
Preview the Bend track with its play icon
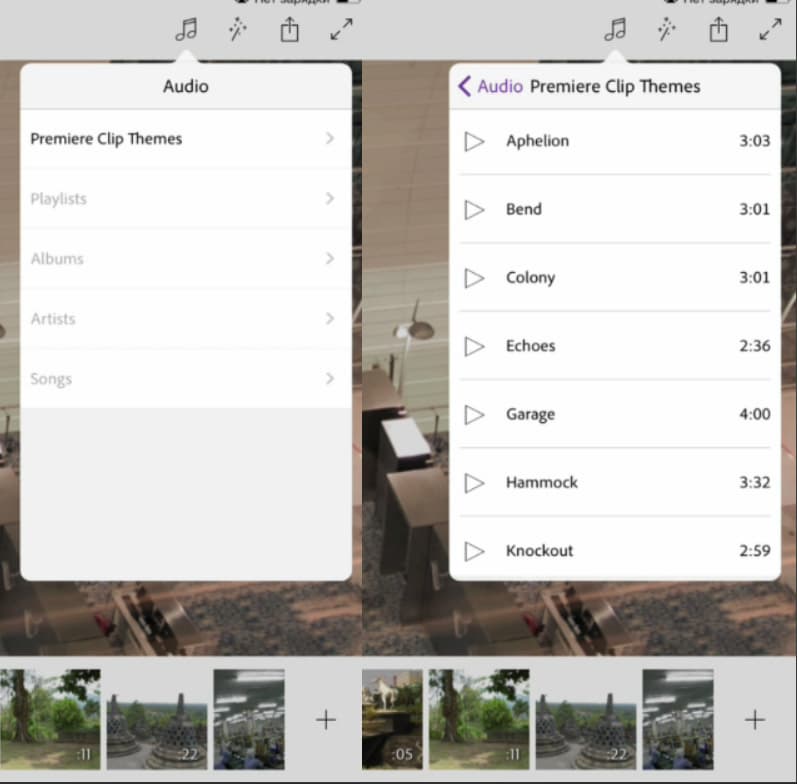[474, 209]
